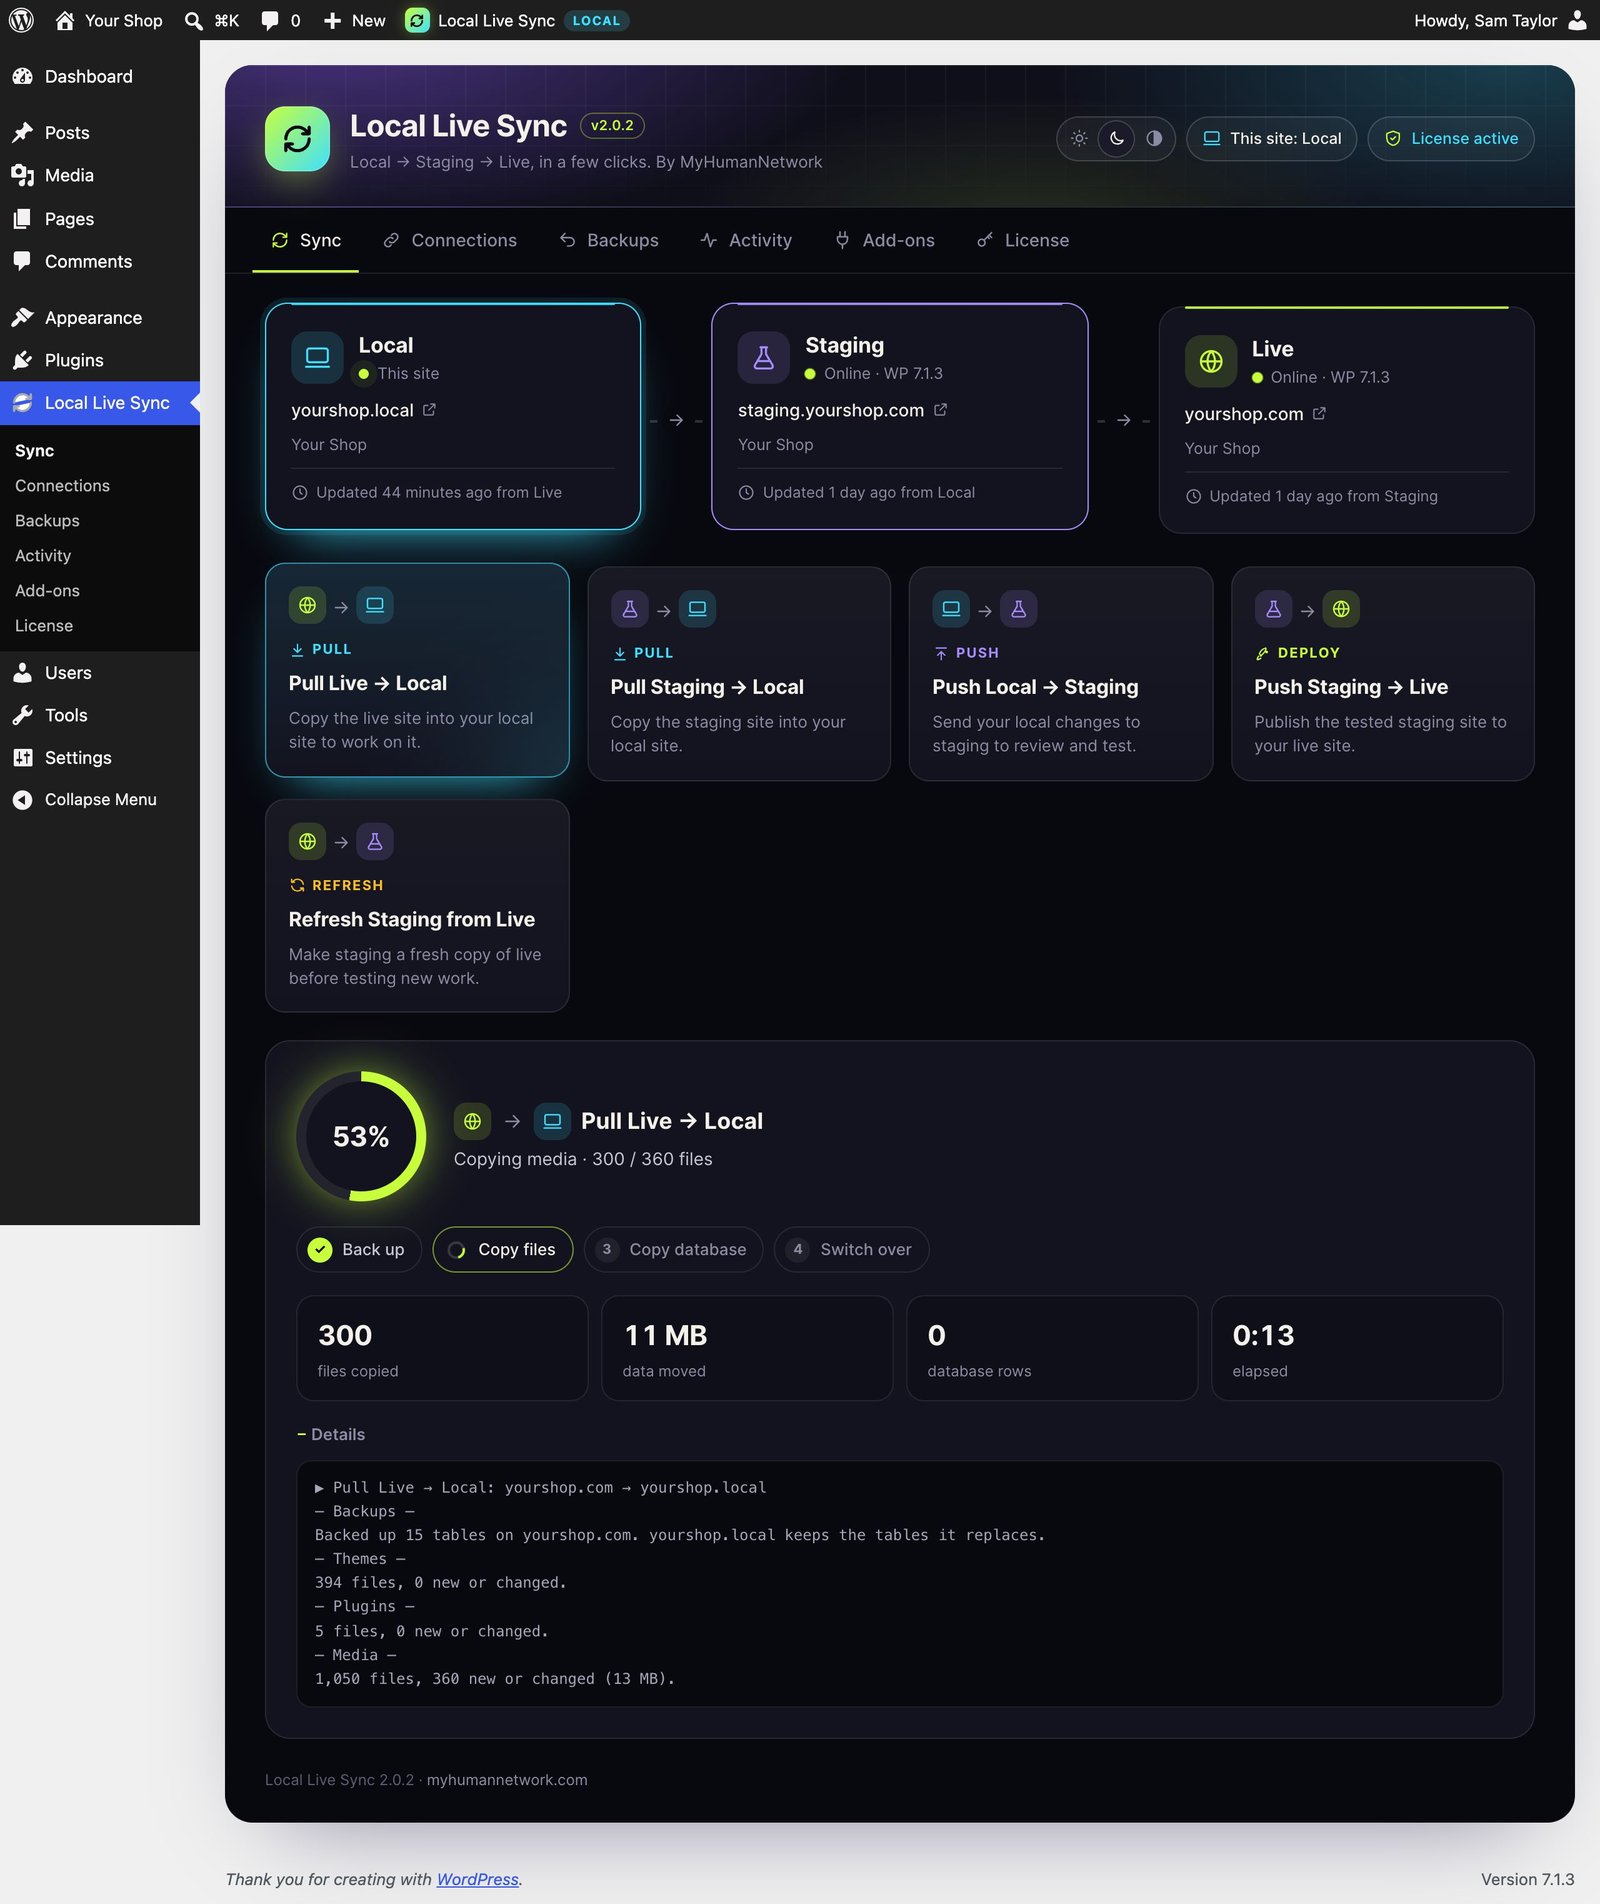The image size is (1600, 1904).
Task: Open the Add-ons tab
Action: point(885,241)
